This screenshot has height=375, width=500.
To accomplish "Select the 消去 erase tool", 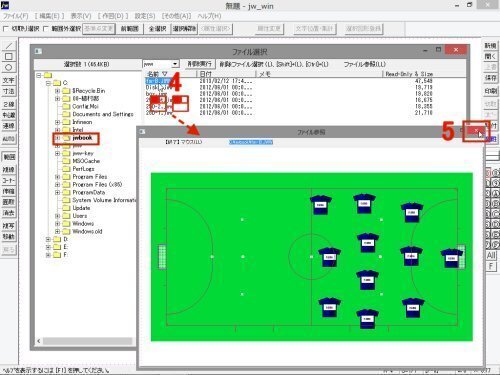I will pos(9,213).
